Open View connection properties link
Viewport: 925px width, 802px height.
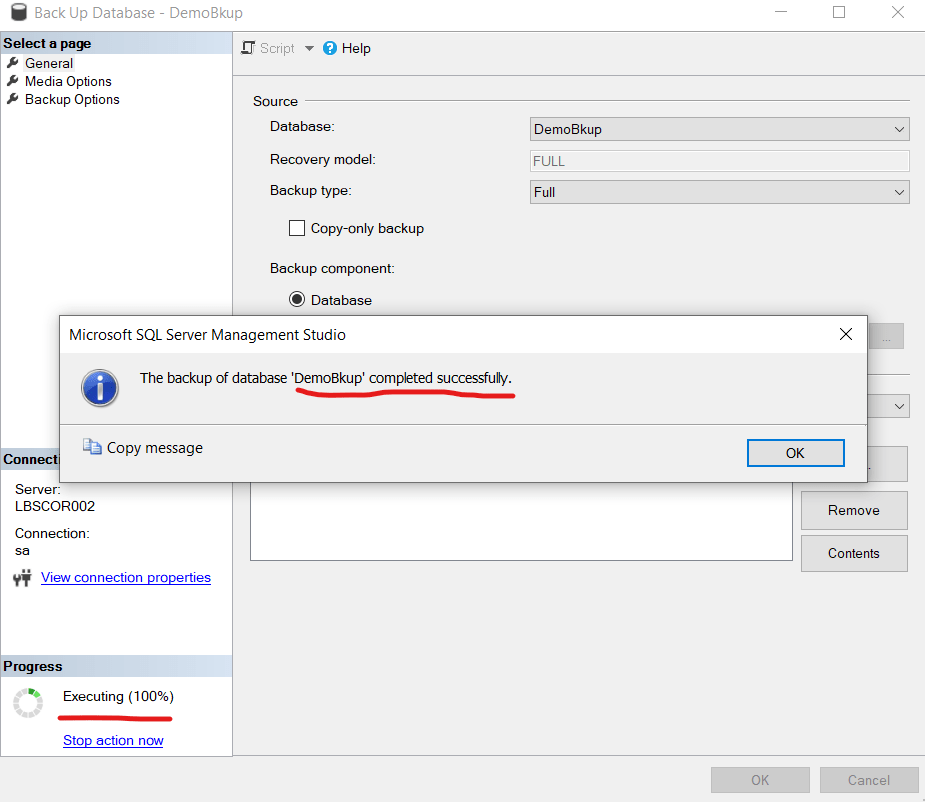[x=126, y=577]
